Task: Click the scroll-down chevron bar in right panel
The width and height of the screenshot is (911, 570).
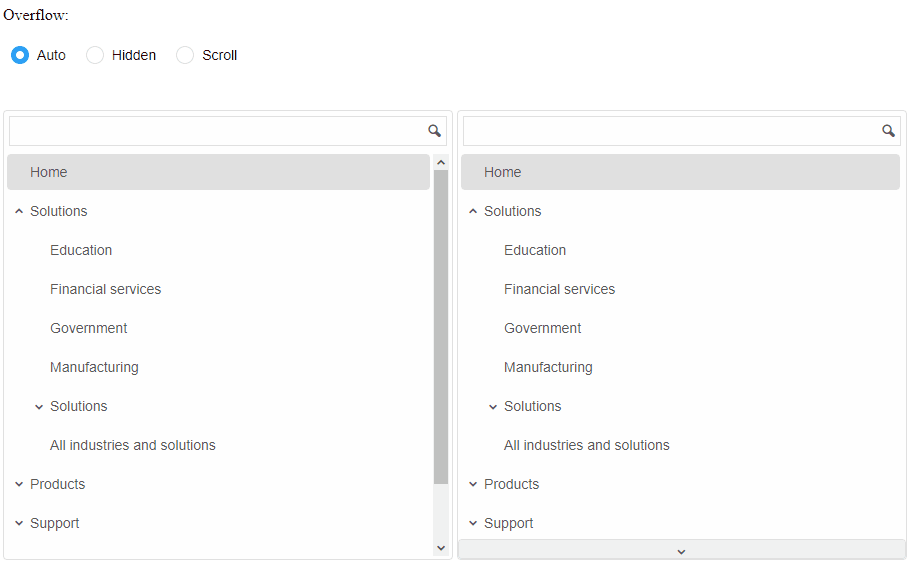Action: pyautogui.click(x=682, y=551)
